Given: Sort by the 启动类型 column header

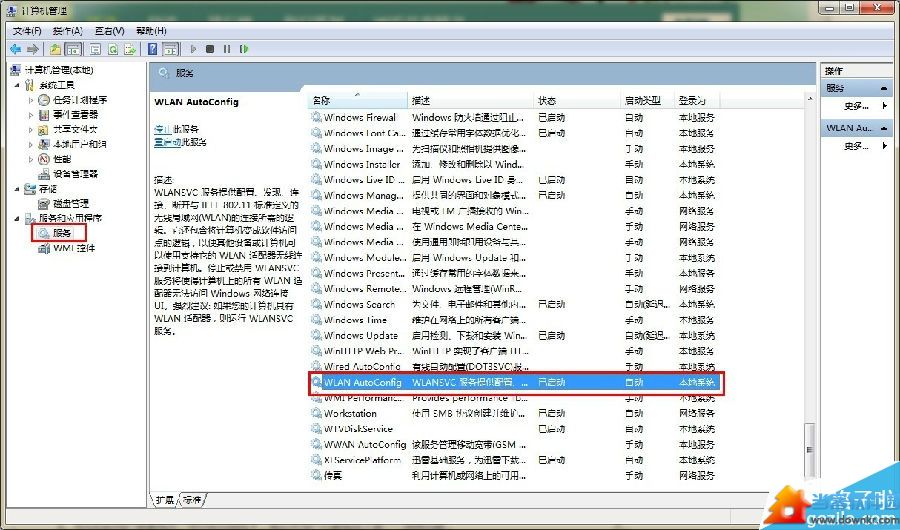Looking at the screenshot, I should pos(647,100).
